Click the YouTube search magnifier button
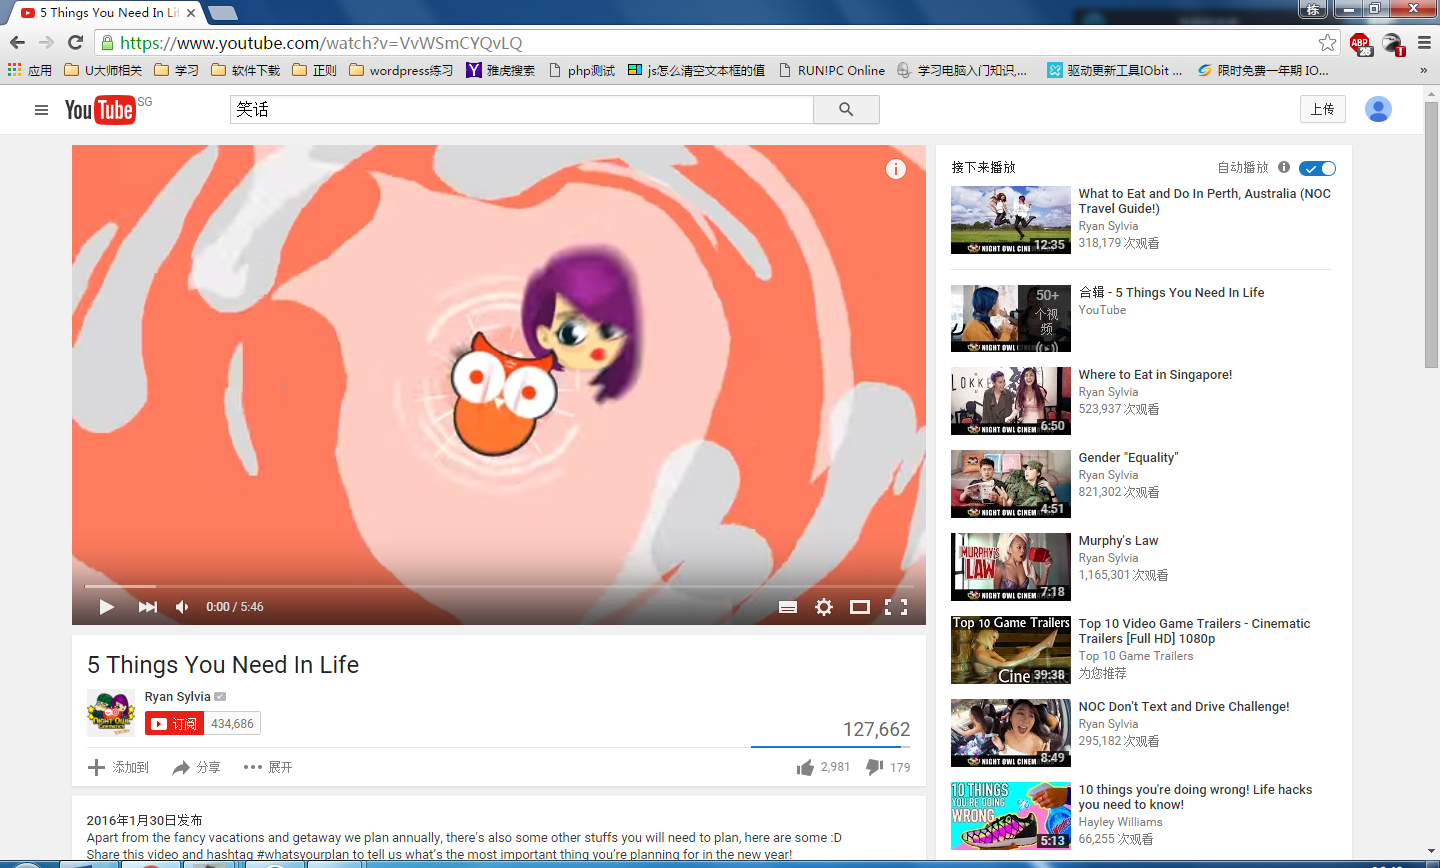The height and width of the screenshot is (868, 1440). (846, 110)
